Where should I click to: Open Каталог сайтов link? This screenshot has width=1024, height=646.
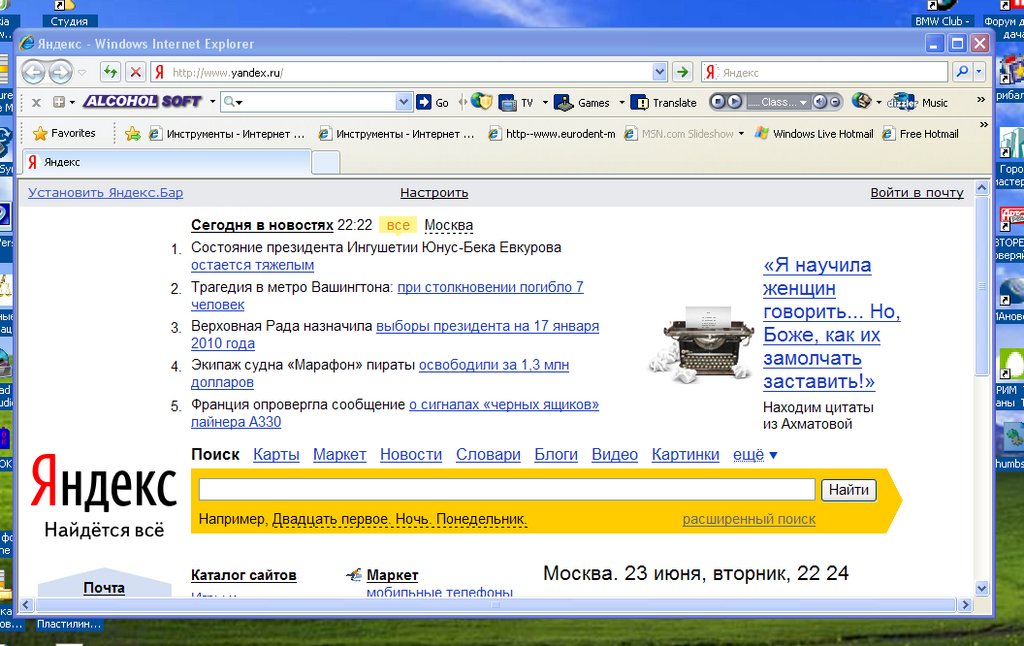244,575
